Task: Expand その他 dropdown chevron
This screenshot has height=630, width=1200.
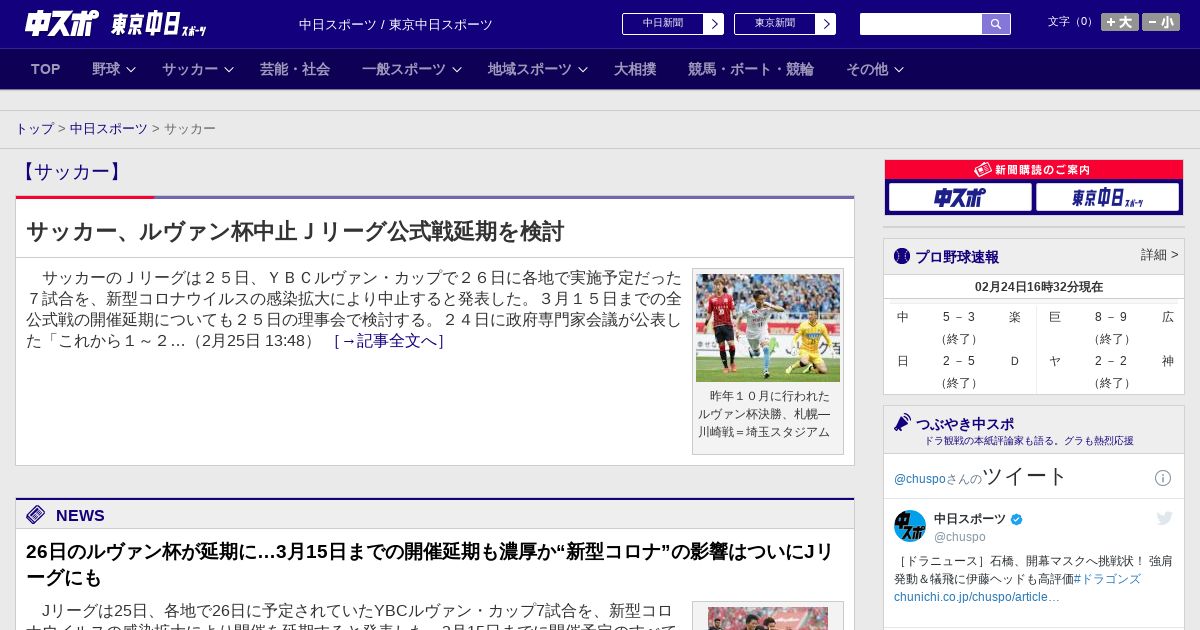Action: coord(899,70)
